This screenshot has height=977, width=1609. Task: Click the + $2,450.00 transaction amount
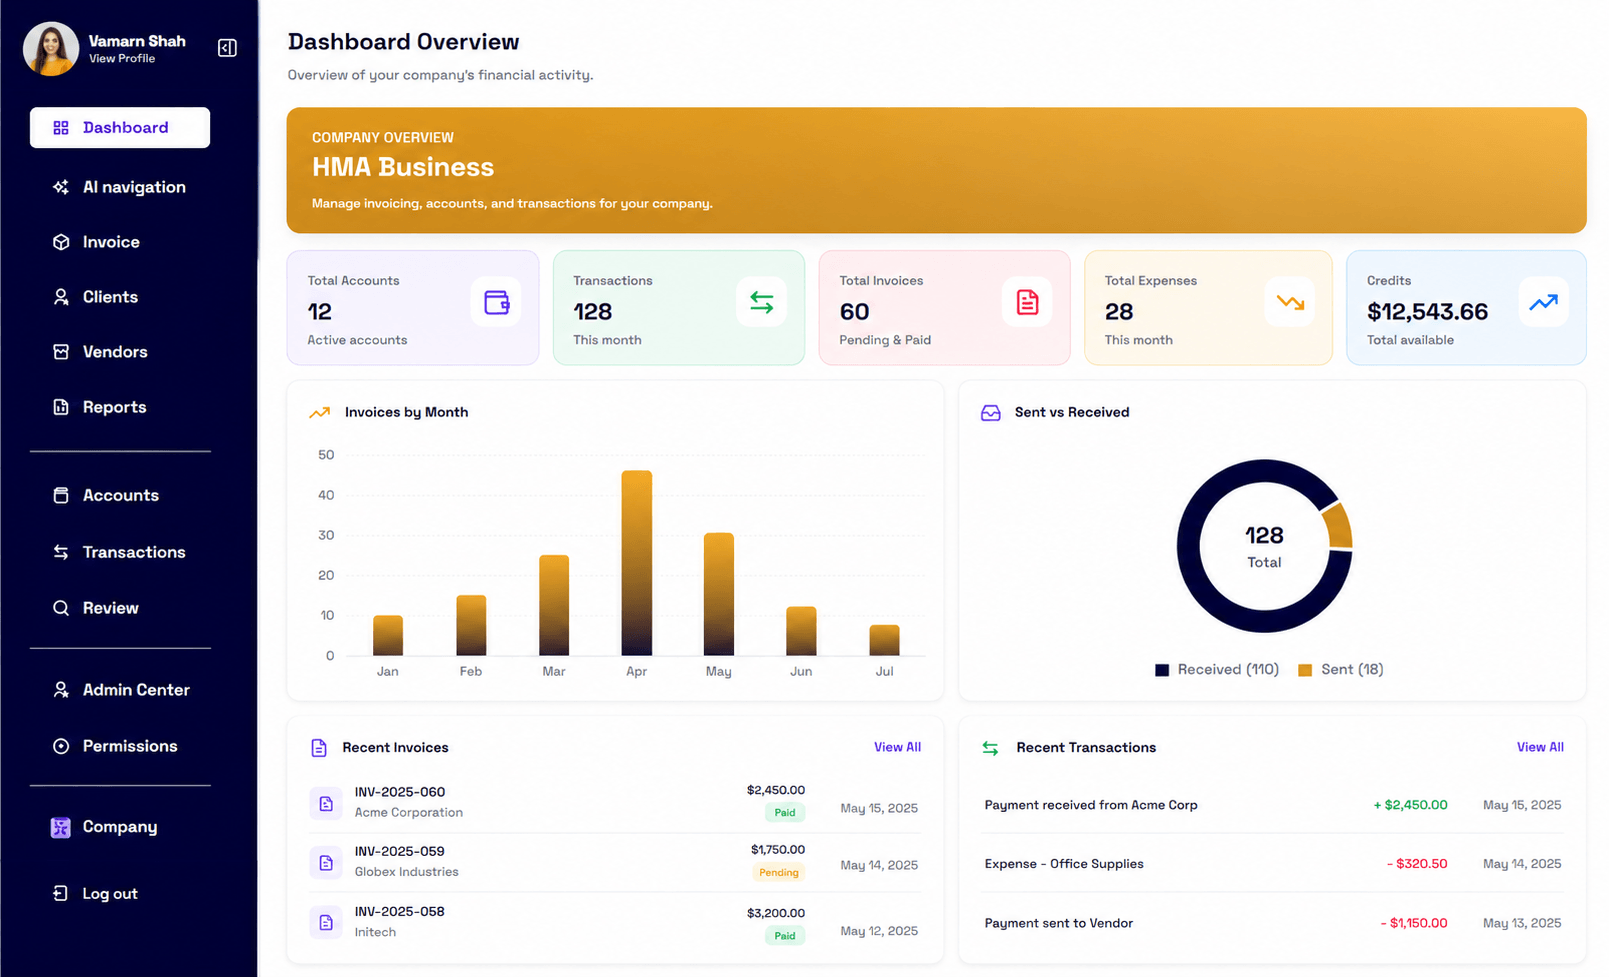1410,805
